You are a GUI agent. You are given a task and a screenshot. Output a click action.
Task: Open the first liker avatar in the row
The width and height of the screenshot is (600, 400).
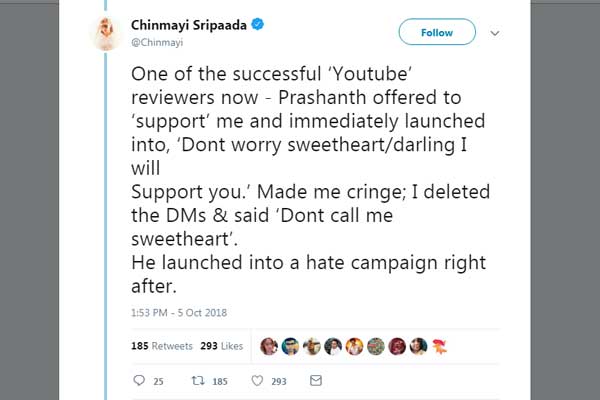click(269, 346)
